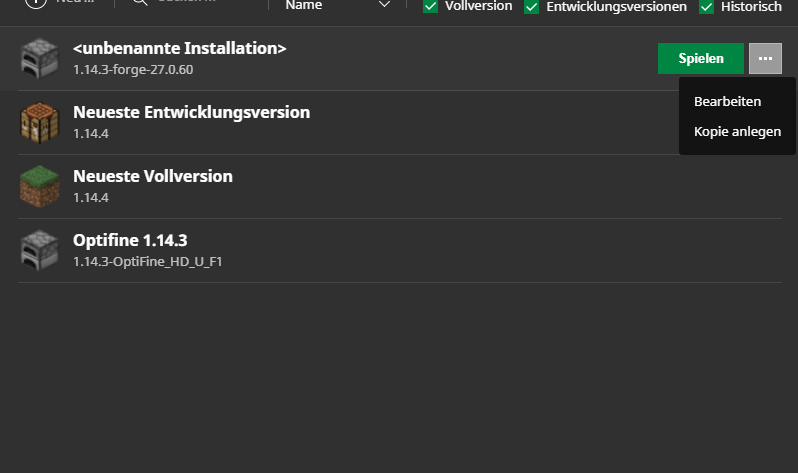Click the plus icon for a new installation
The image size is (798, 473).
(34, 3)
